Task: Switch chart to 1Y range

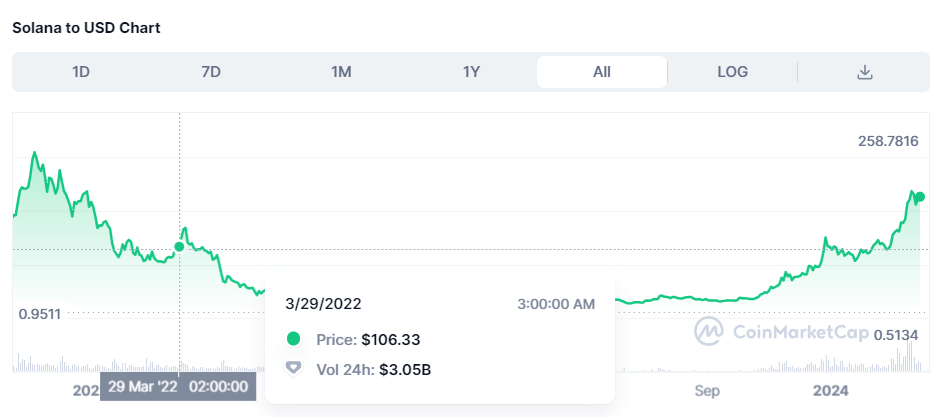Action: pos(471,72)
